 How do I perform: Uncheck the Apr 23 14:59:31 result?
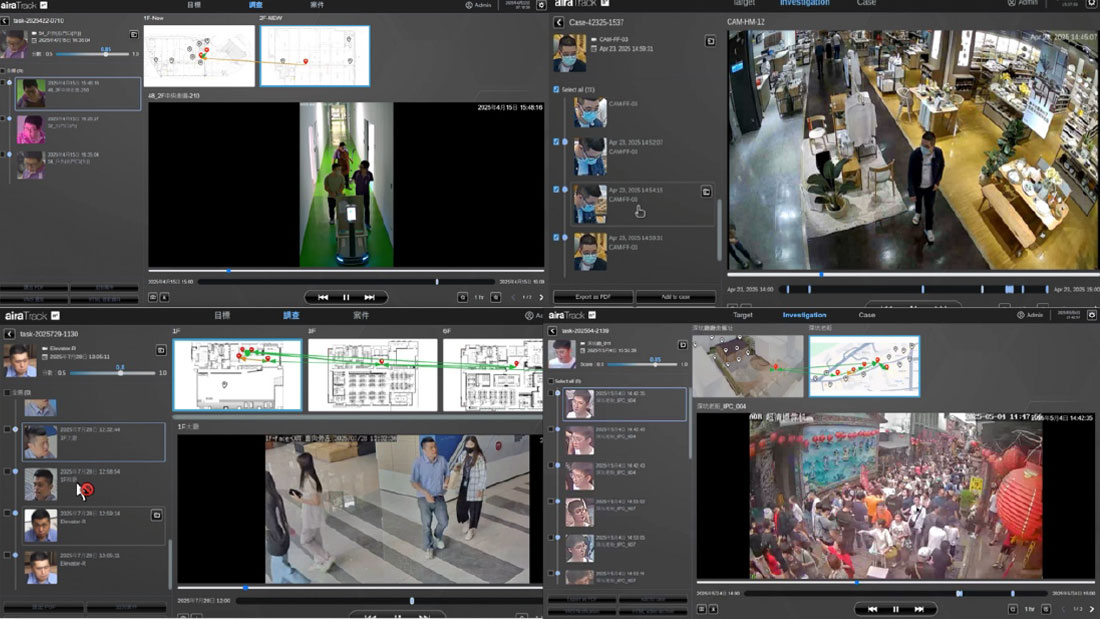[557, 238]
